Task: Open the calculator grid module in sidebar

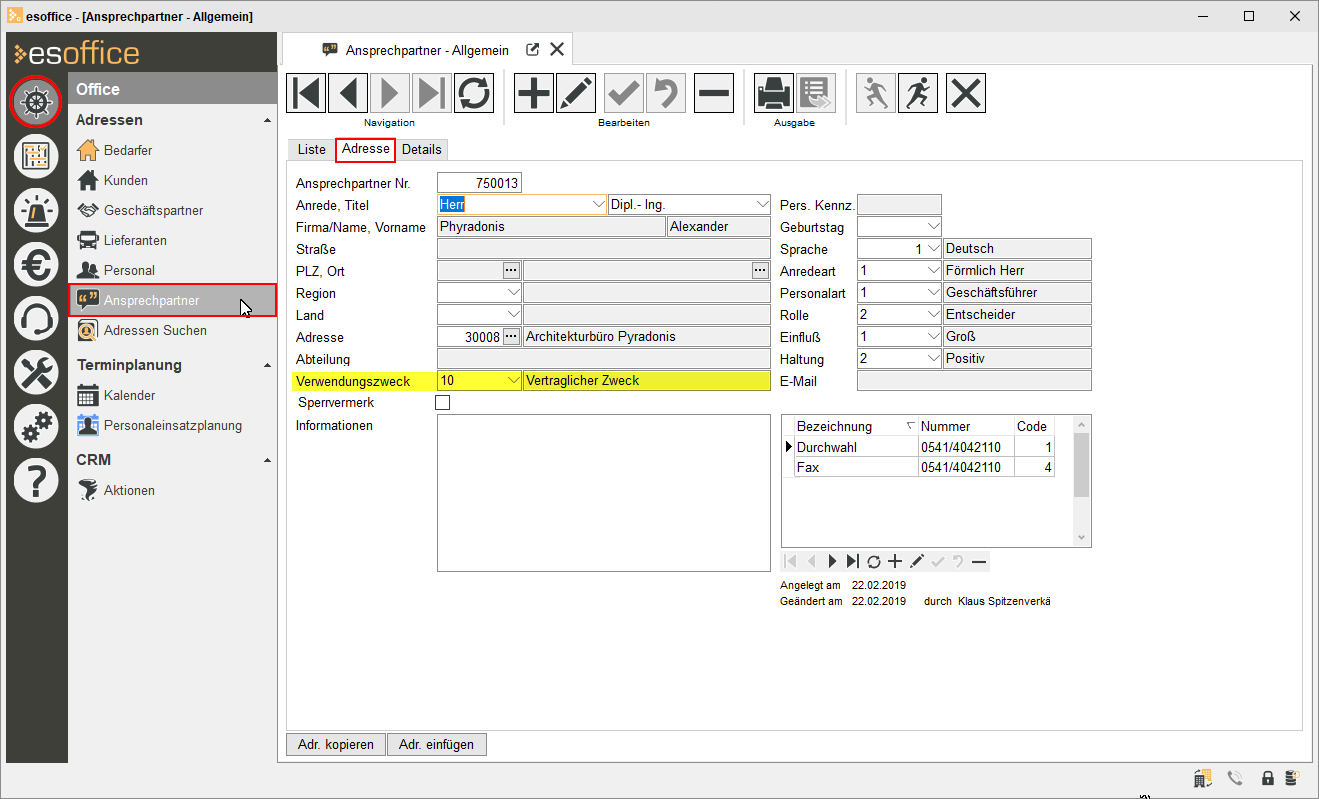Action: (36, 156)
